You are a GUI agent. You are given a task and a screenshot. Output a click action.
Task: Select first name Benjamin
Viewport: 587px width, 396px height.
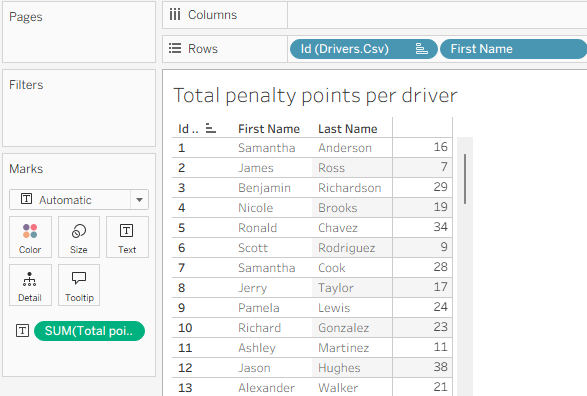(264, 188)
